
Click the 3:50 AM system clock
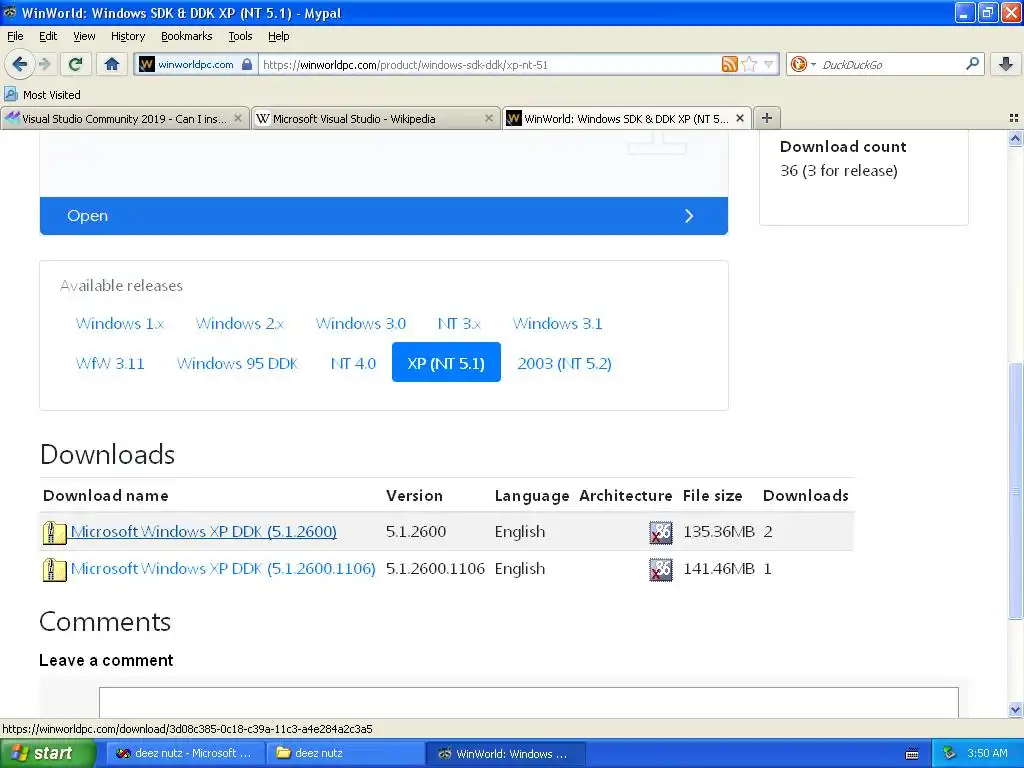point(987,753)
